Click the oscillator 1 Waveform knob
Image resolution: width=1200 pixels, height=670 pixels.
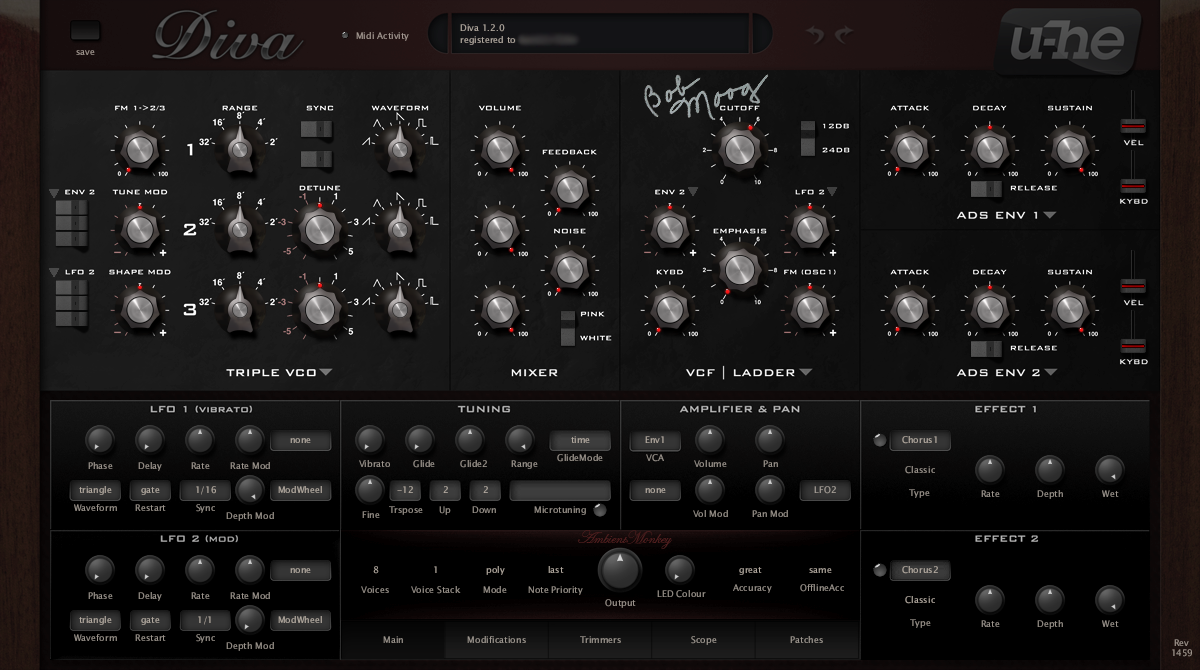click(400, 149)
